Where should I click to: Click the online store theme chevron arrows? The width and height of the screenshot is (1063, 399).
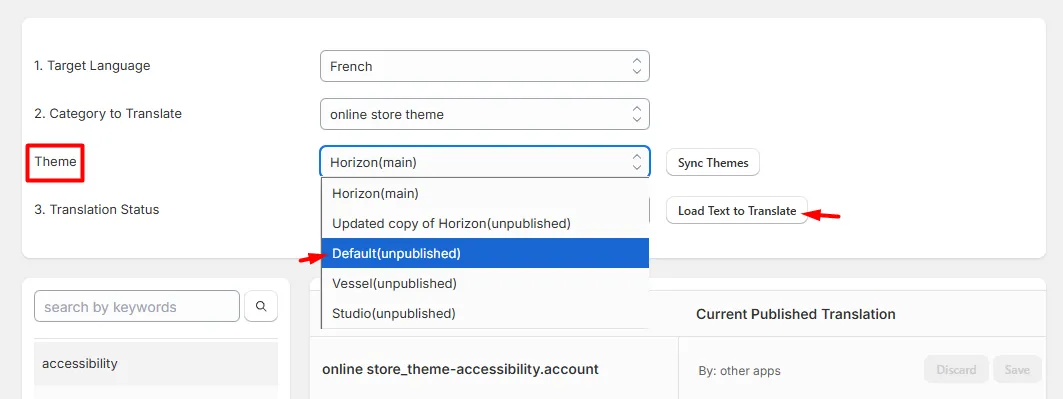pos(636,114)
